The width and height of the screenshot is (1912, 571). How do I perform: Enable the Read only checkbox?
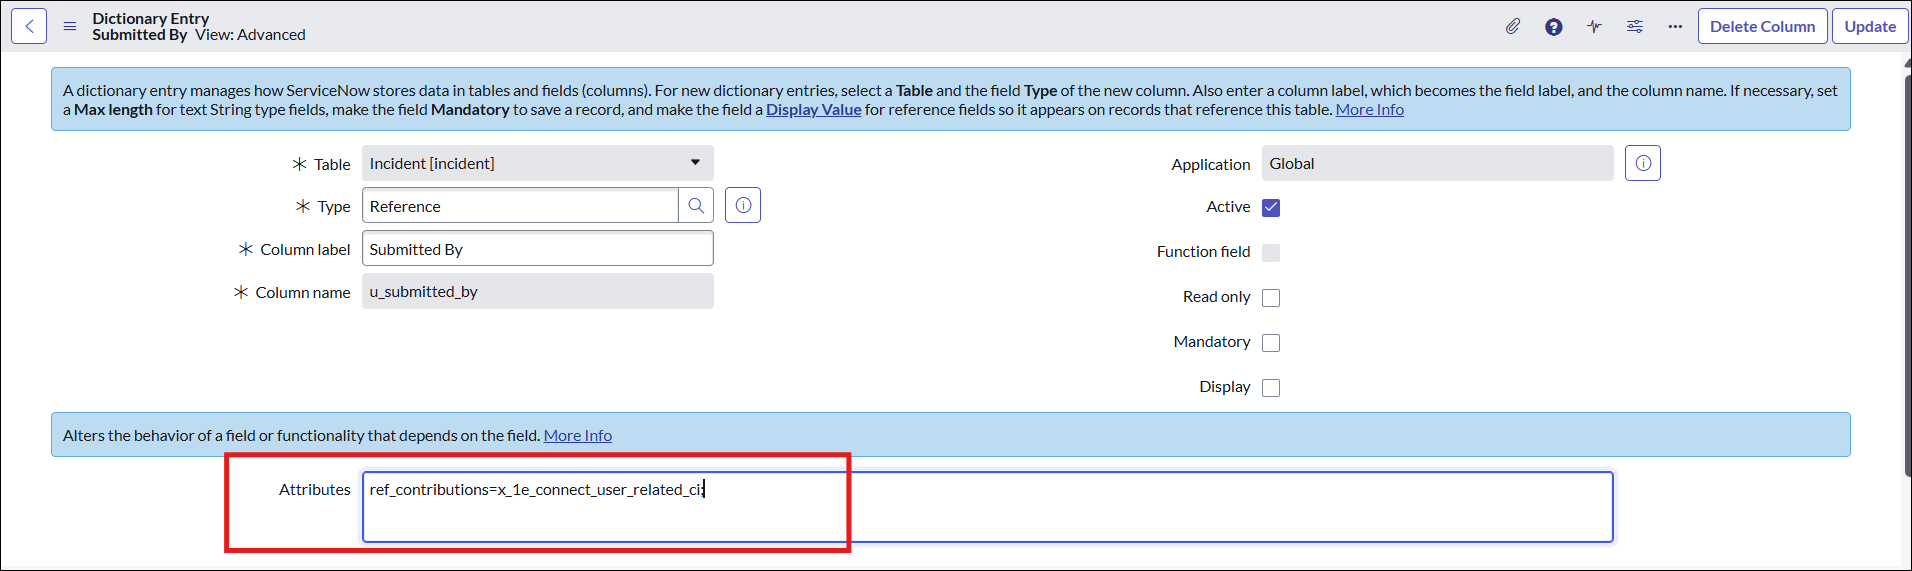click(x=1271, y=298)
